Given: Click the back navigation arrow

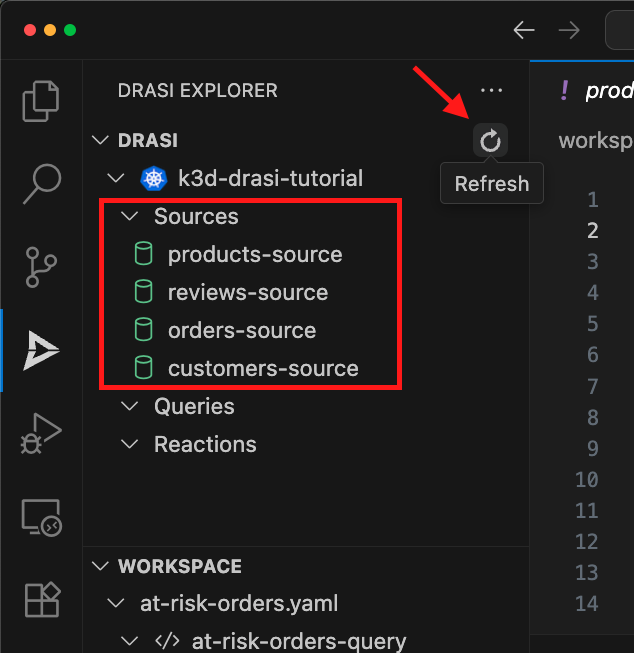Looking at the screenshot, I should click(x=523, y=30).
